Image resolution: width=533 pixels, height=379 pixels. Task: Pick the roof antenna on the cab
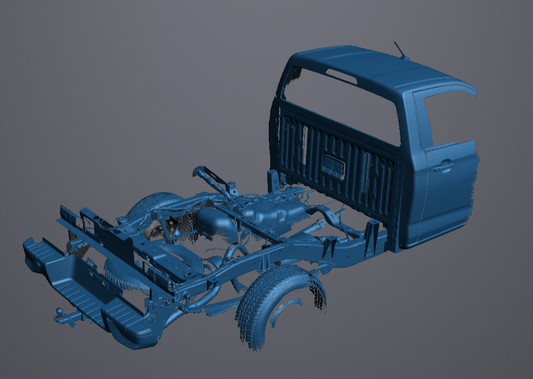[400, 50]
